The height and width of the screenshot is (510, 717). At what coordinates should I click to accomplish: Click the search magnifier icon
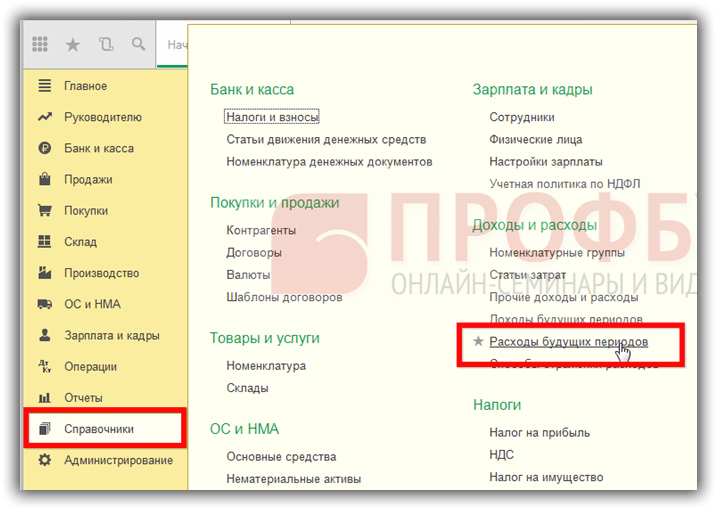pyautogui.click(x=138, y=45)
